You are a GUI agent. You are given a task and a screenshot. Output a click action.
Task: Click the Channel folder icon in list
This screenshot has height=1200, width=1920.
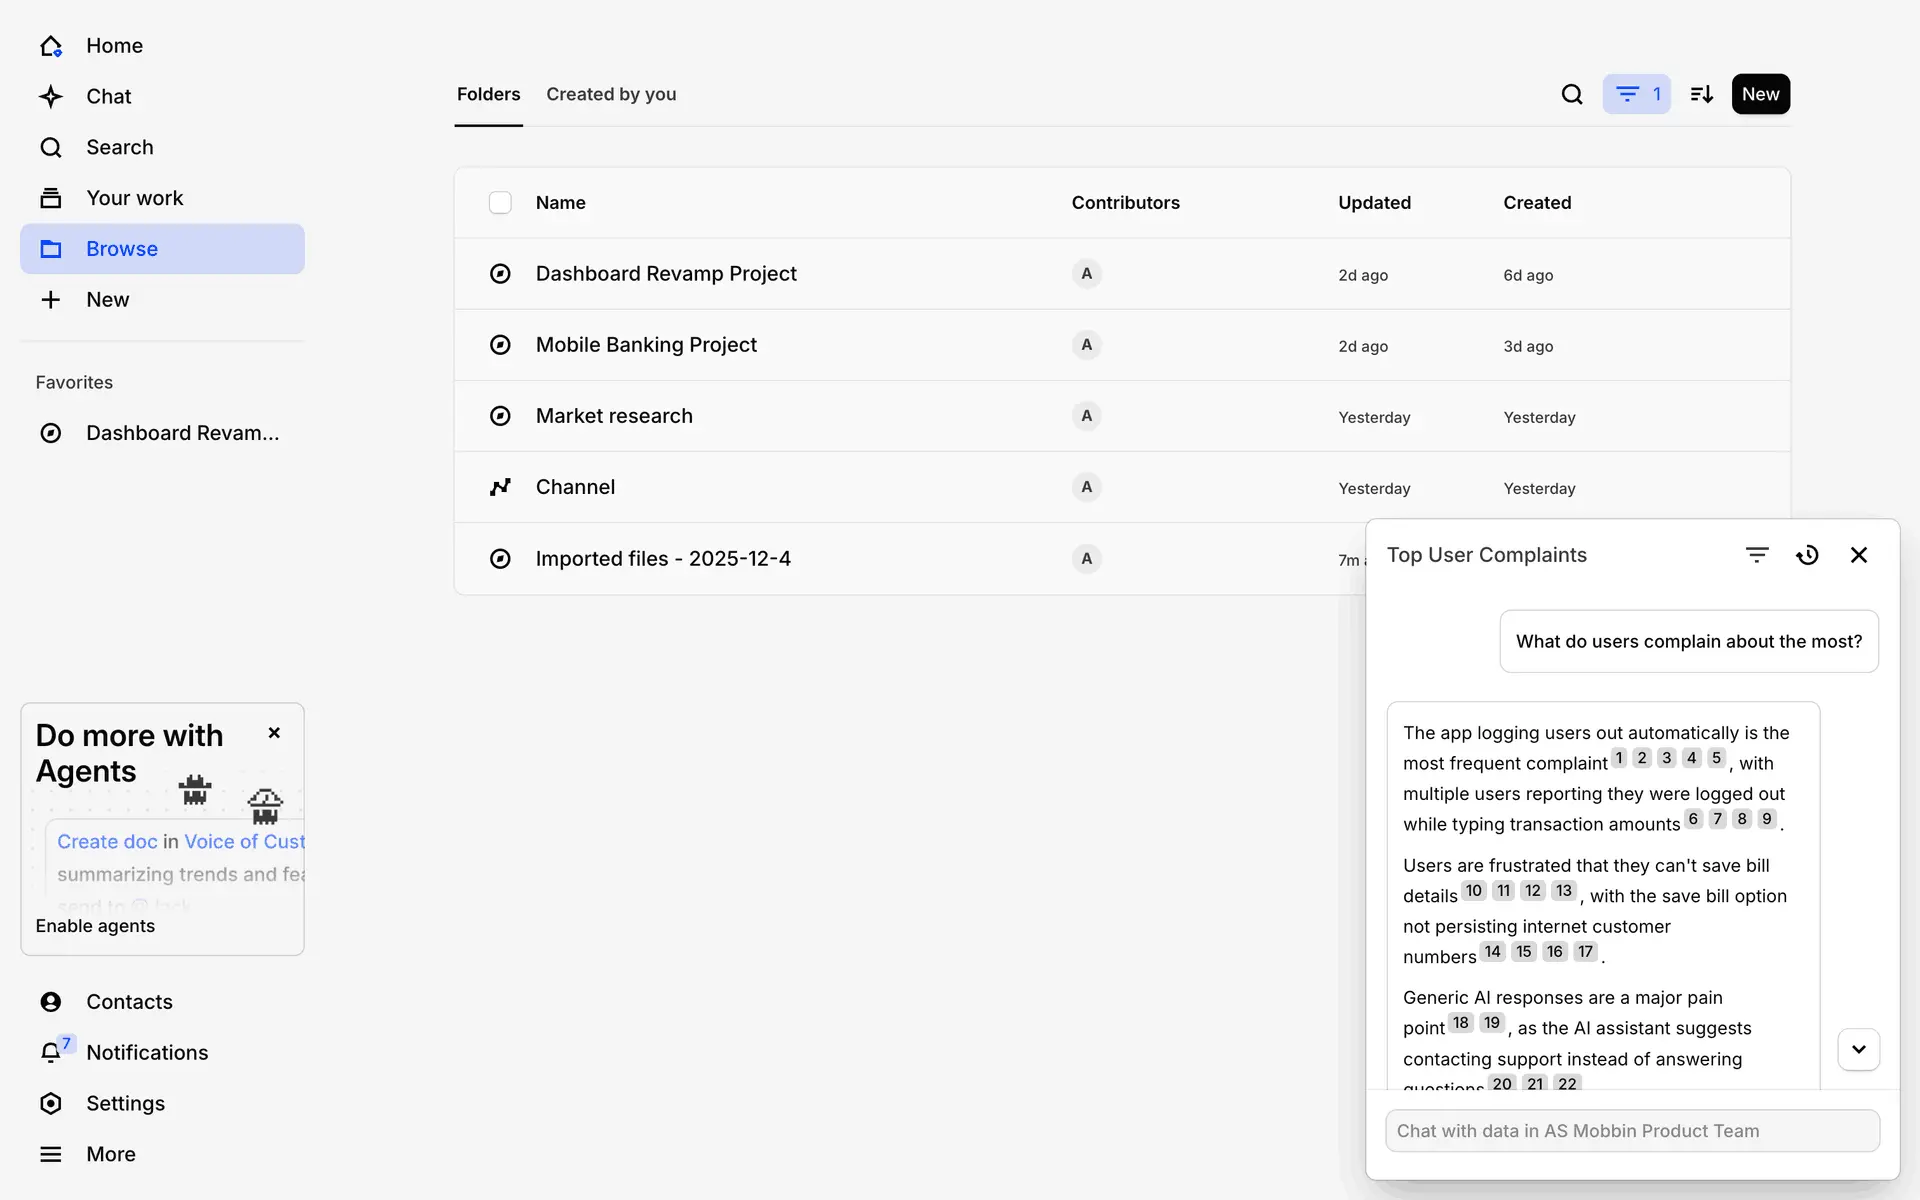pos(500,487)
